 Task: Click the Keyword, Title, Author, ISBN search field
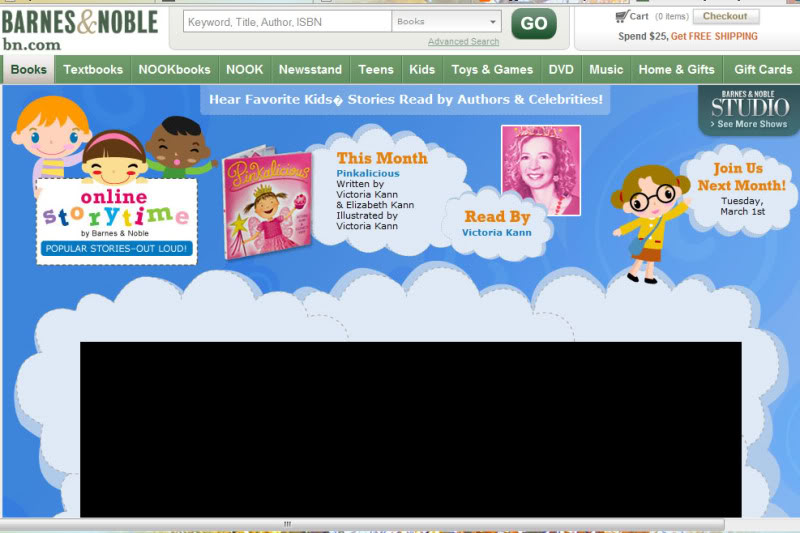(287, 21)
